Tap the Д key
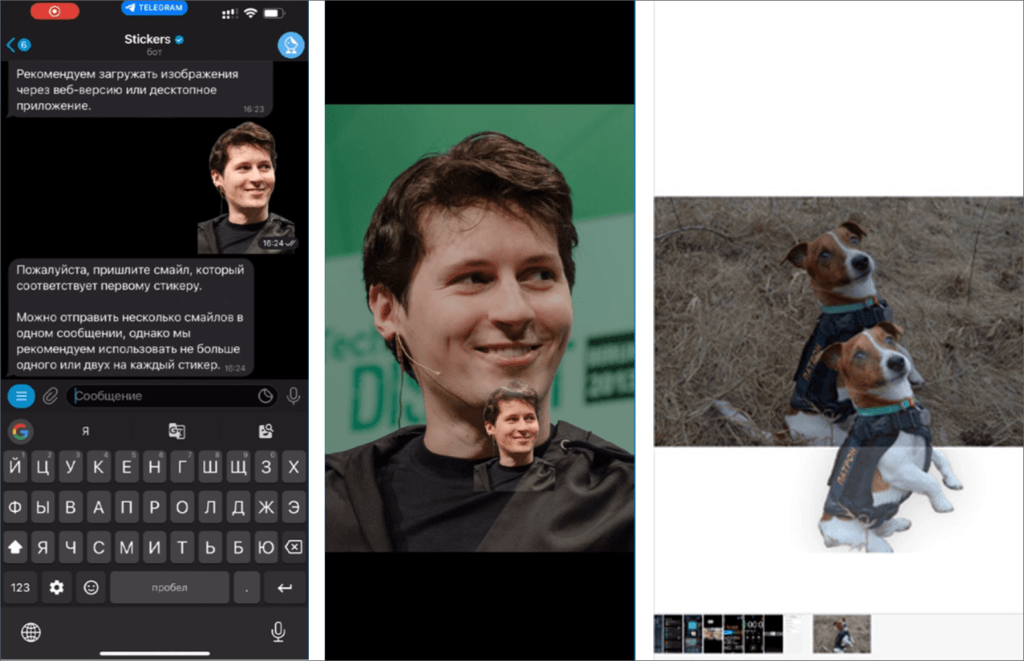The width and height of the screenshot is (1024, 661). click(x=238, y=507)
